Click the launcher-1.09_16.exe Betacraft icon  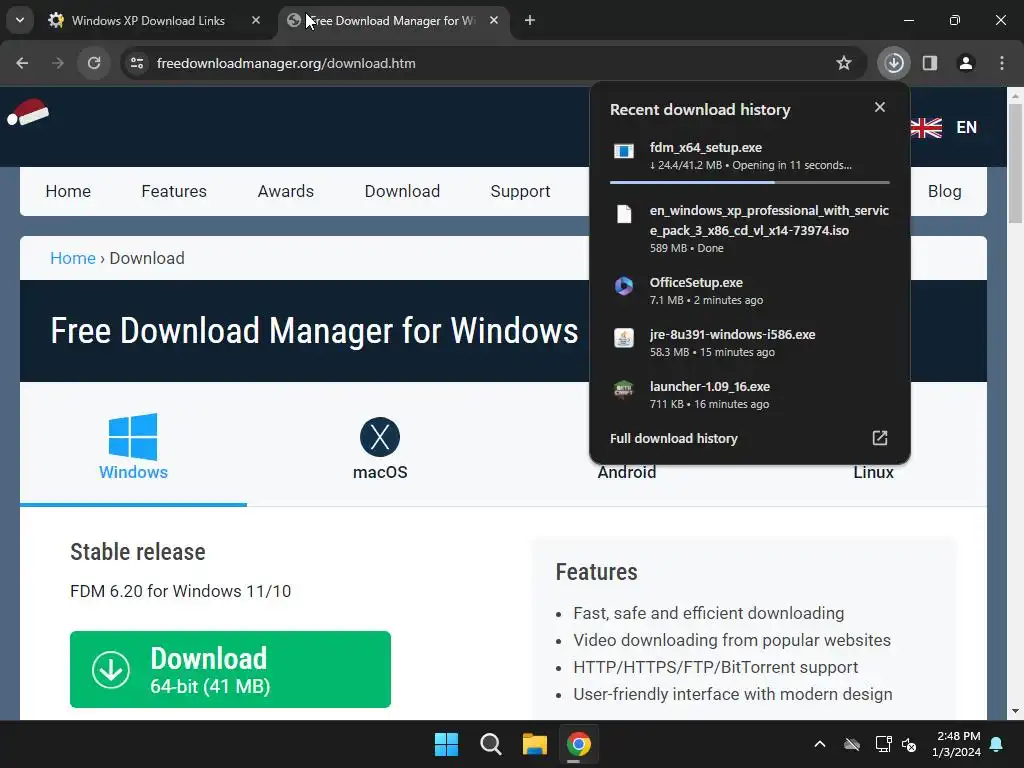pos(624,390)
